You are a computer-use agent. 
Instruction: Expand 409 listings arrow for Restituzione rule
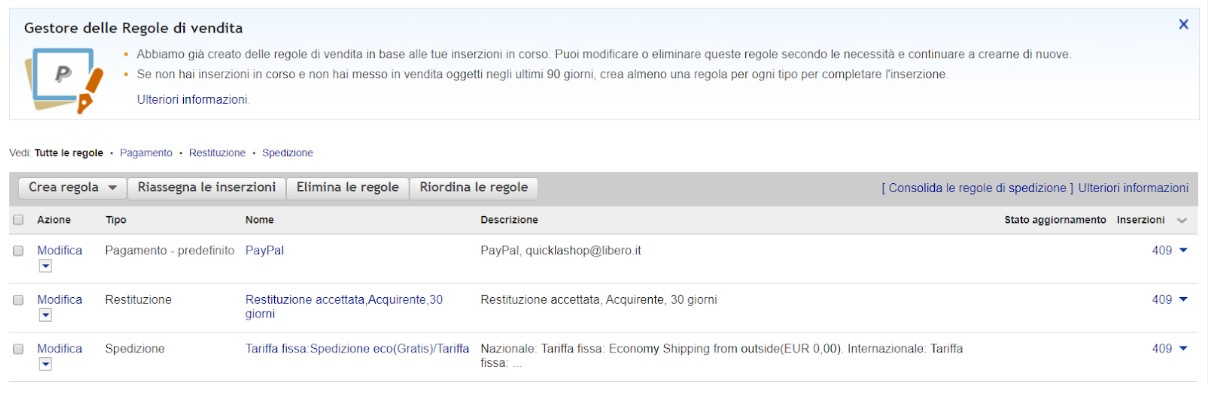coord(1184,300)
